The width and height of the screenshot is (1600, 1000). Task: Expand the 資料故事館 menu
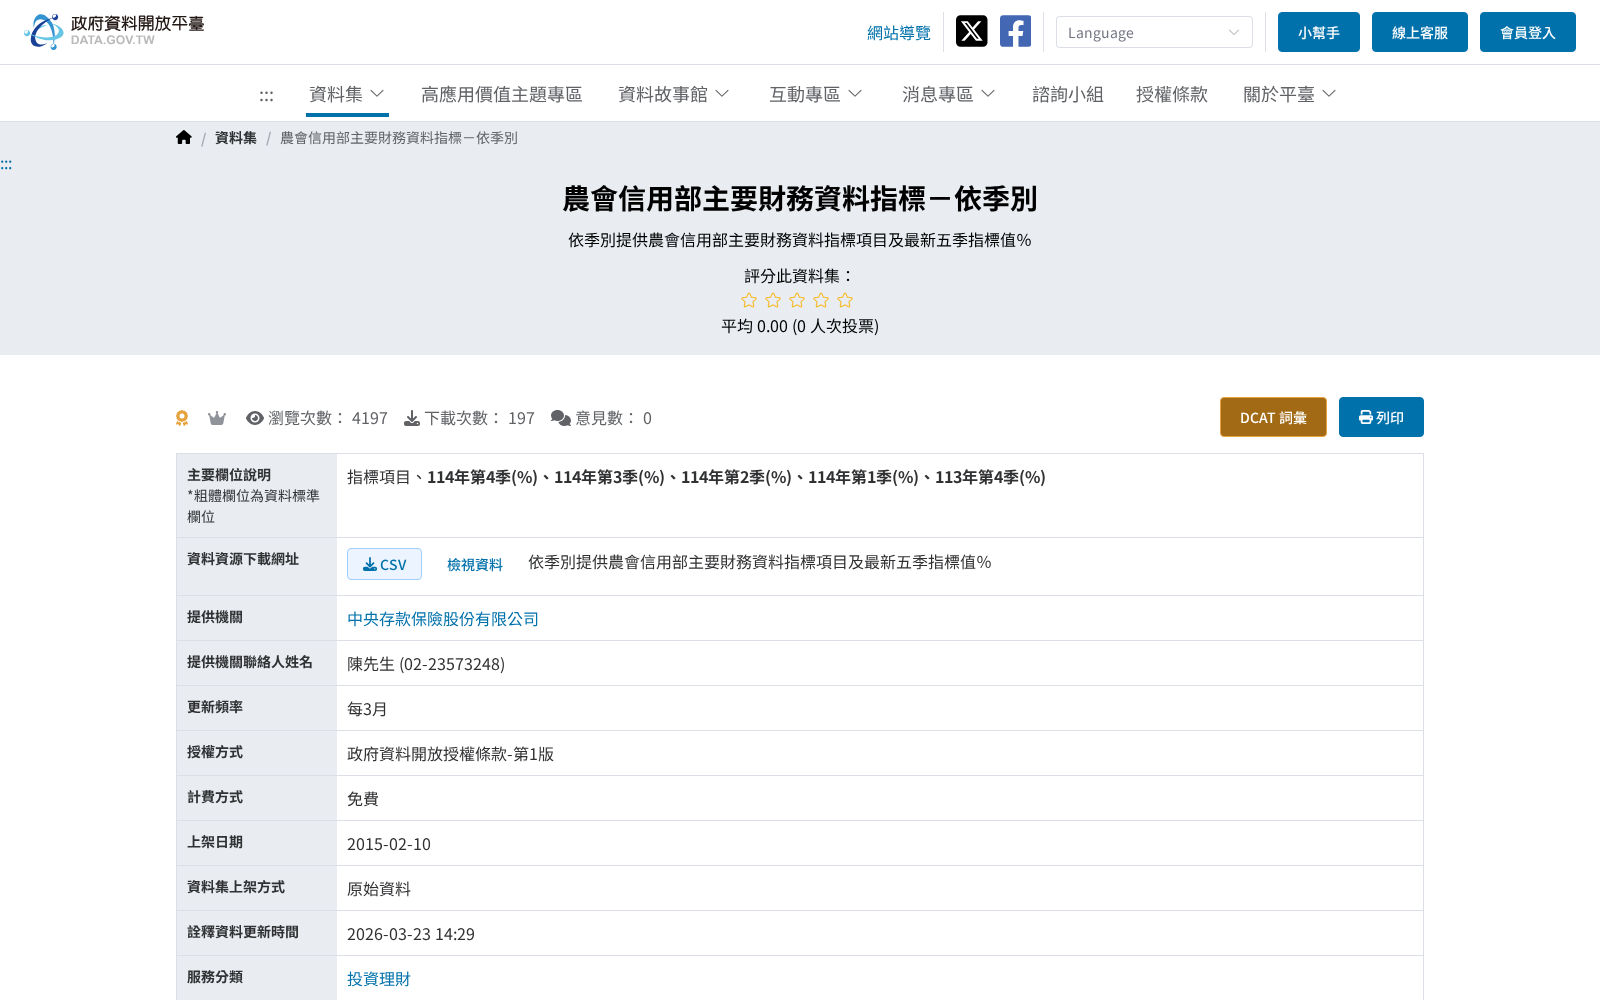(674, 94)
